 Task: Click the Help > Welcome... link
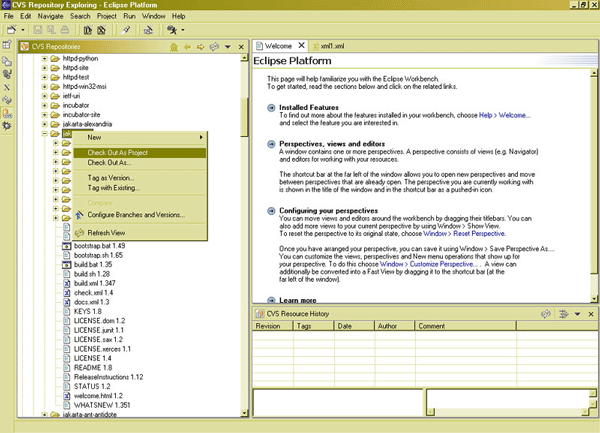(x=504, y=115)
